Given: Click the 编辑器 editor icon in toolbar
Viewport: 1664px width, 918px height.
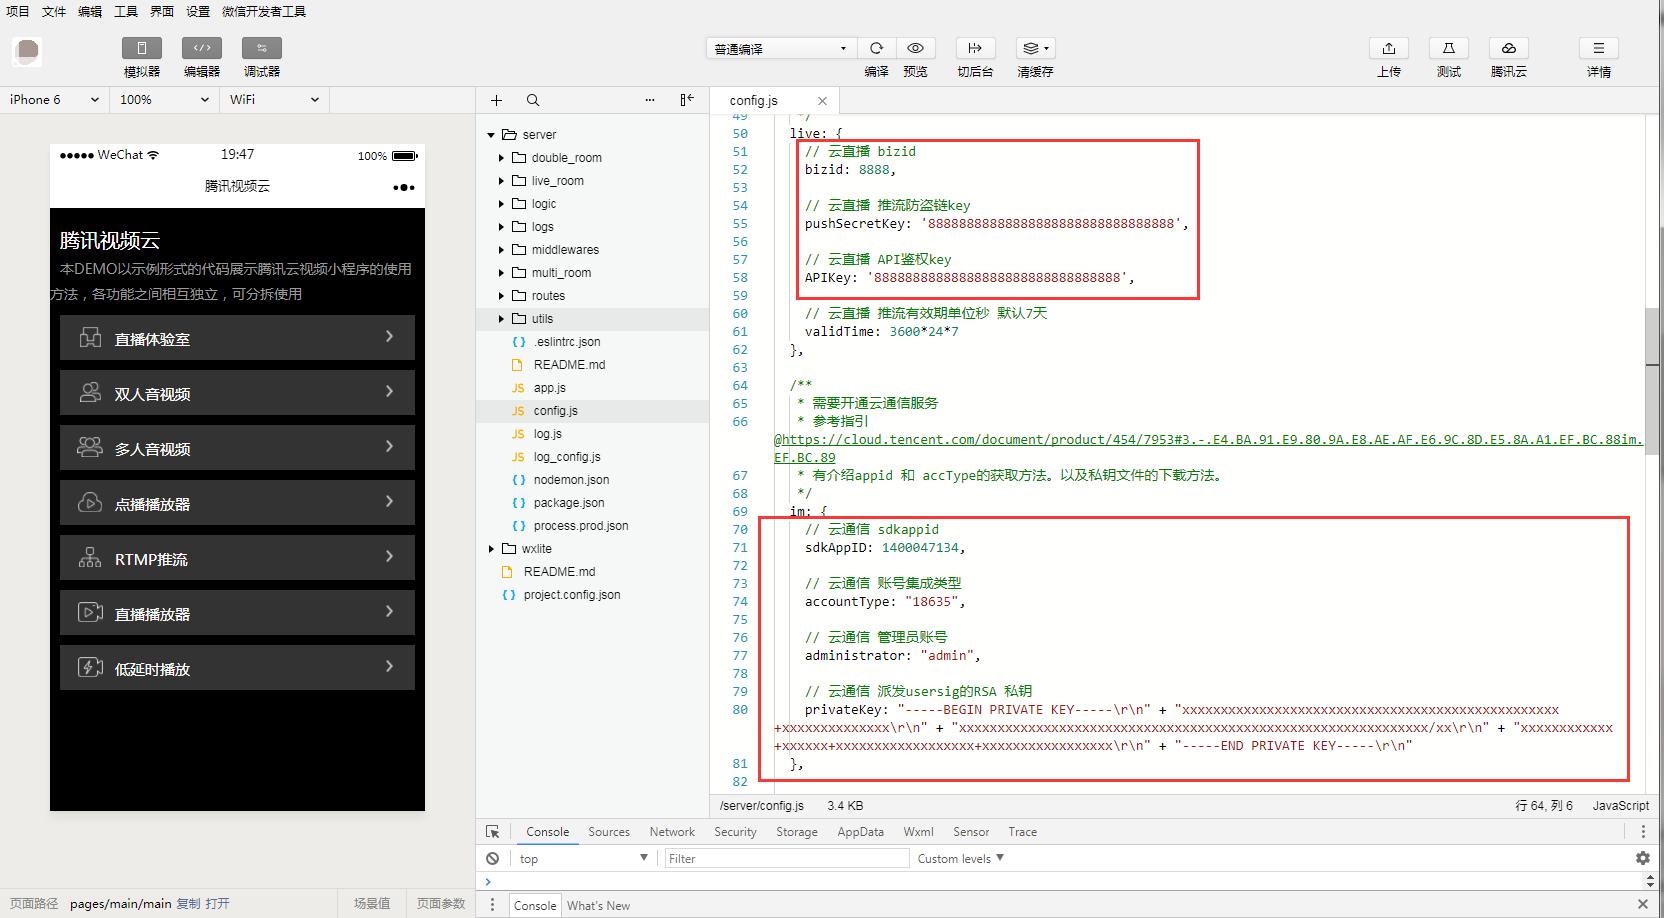Looking at the screenshot, I should coord(201,48).
